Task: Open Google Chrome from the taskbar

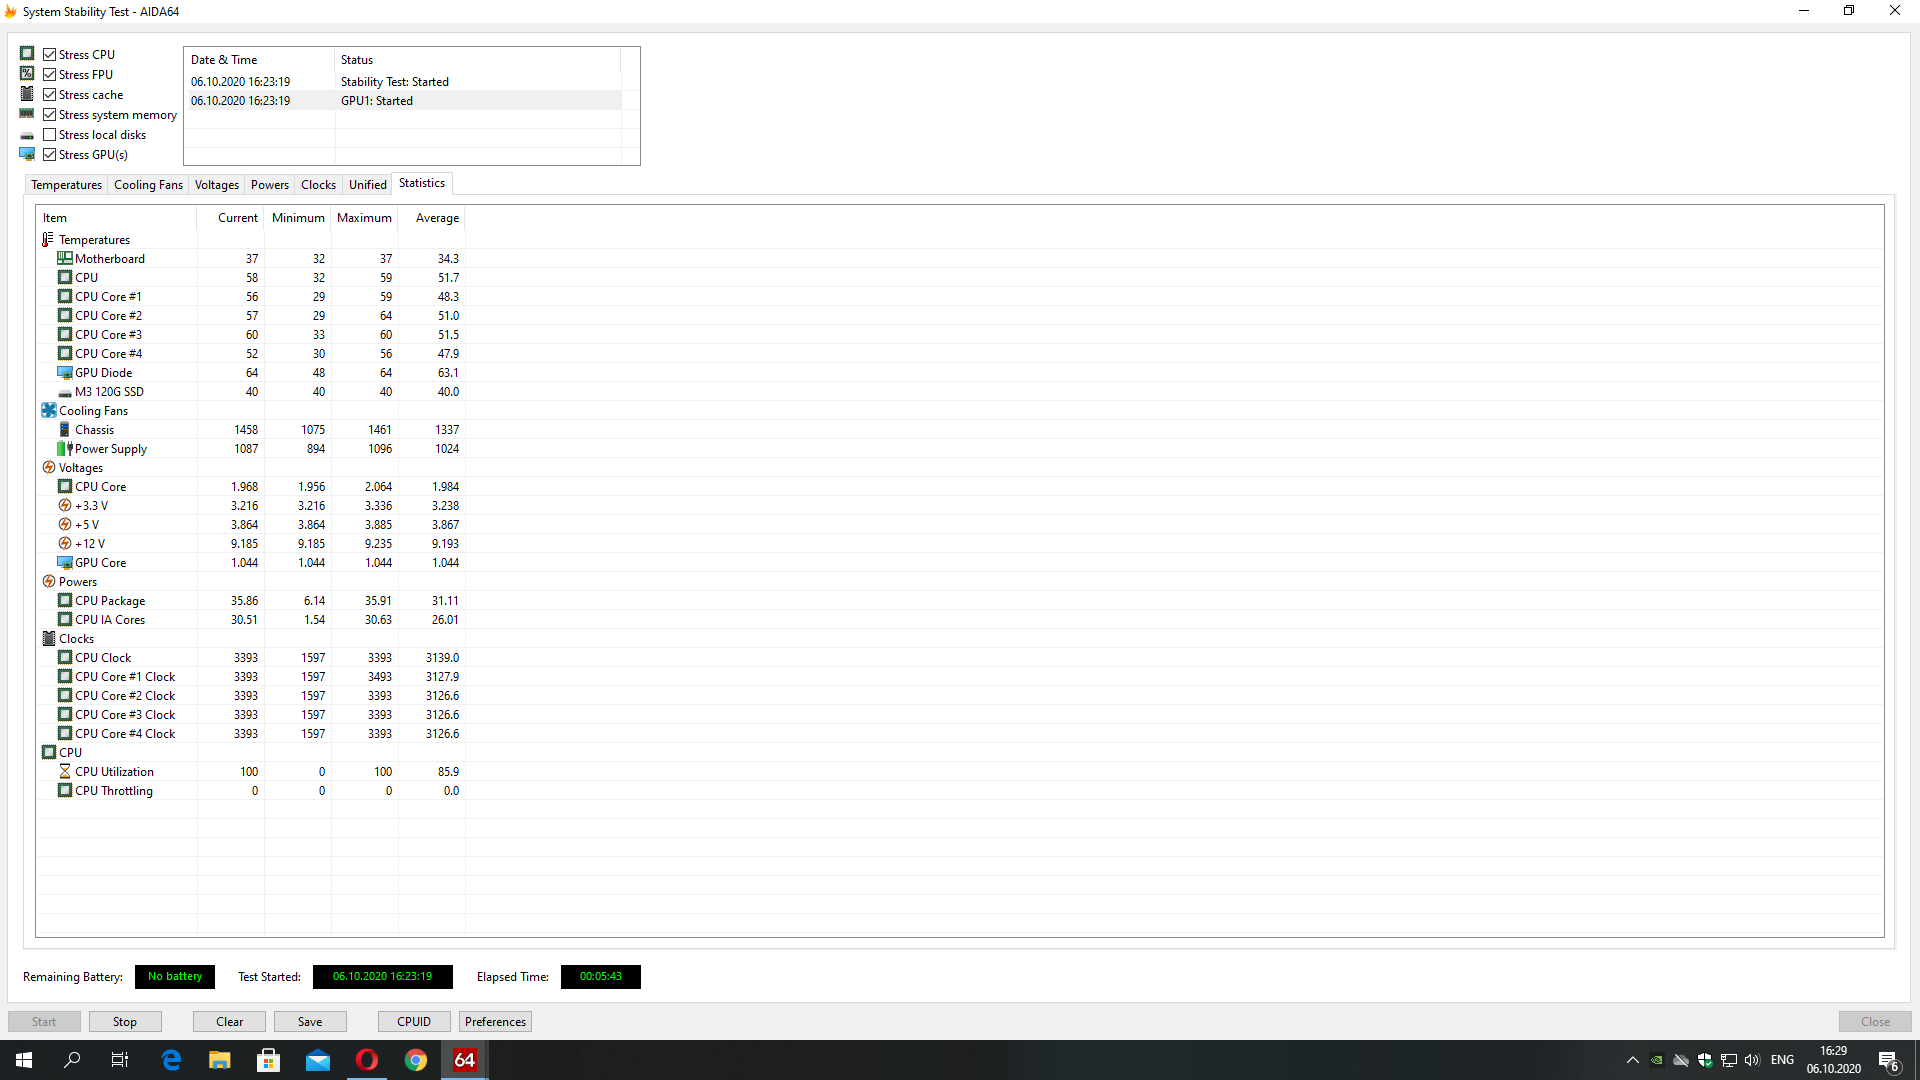Action: click(x=416, y=1060)
